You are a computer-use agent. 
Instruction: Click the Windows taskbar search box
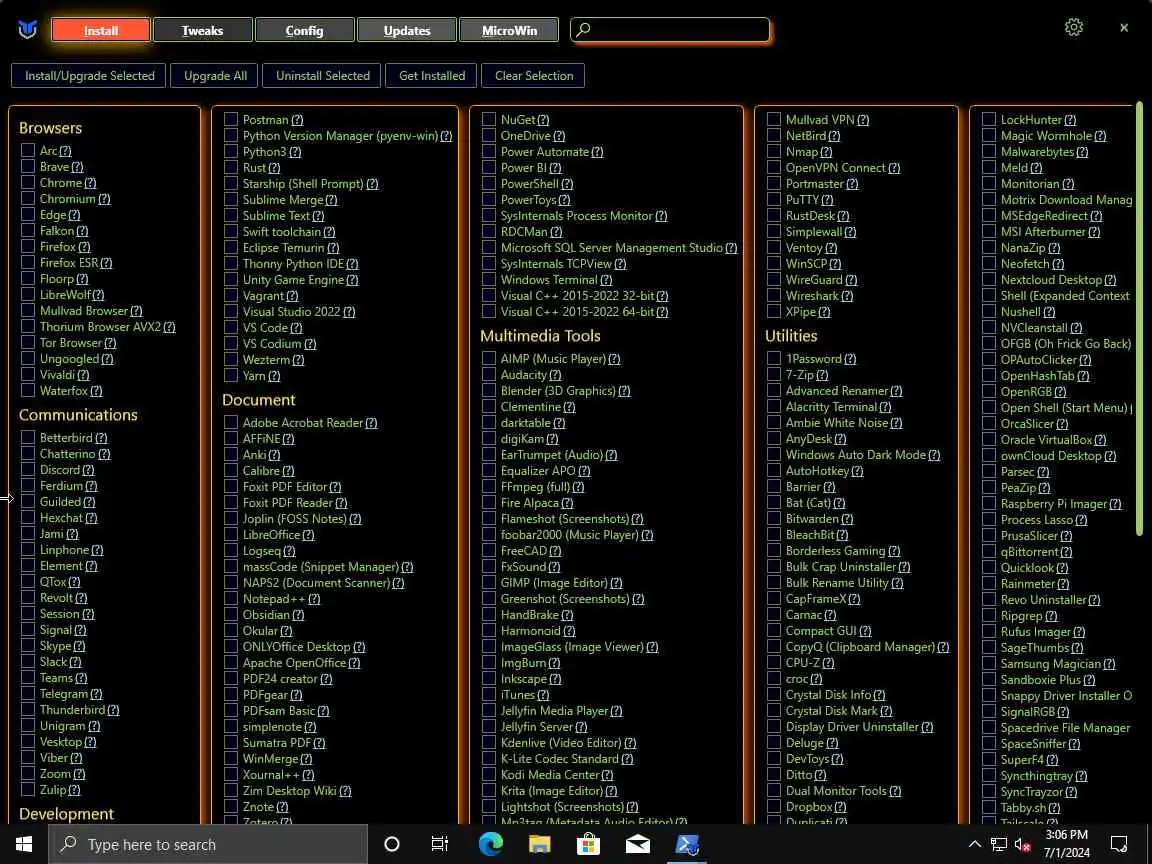pos(208,844)
